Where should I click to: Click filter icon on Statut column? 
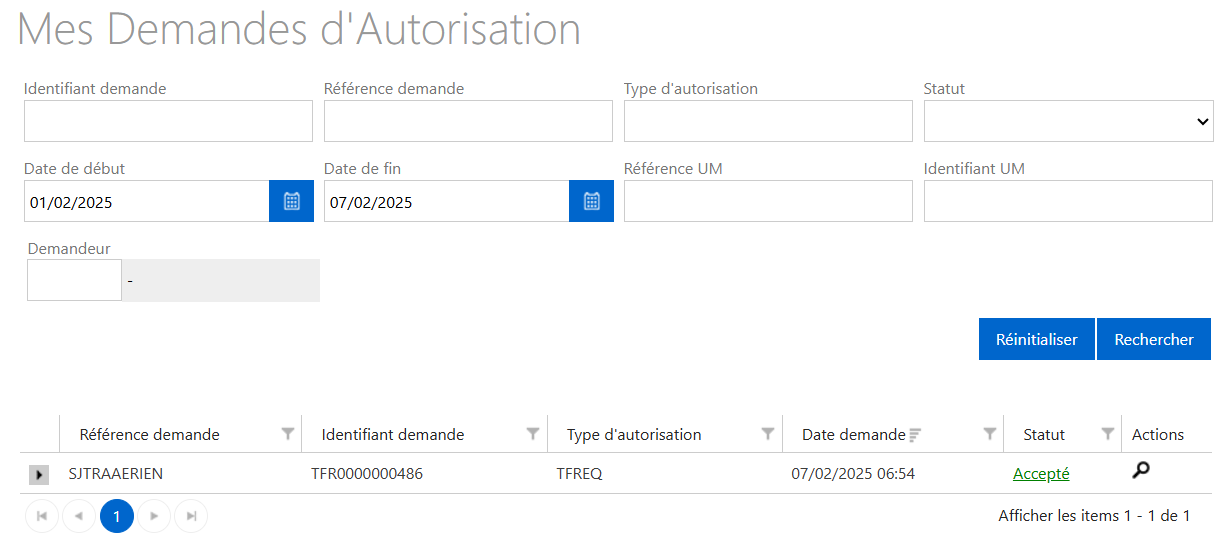click(x=1108, y=434)
